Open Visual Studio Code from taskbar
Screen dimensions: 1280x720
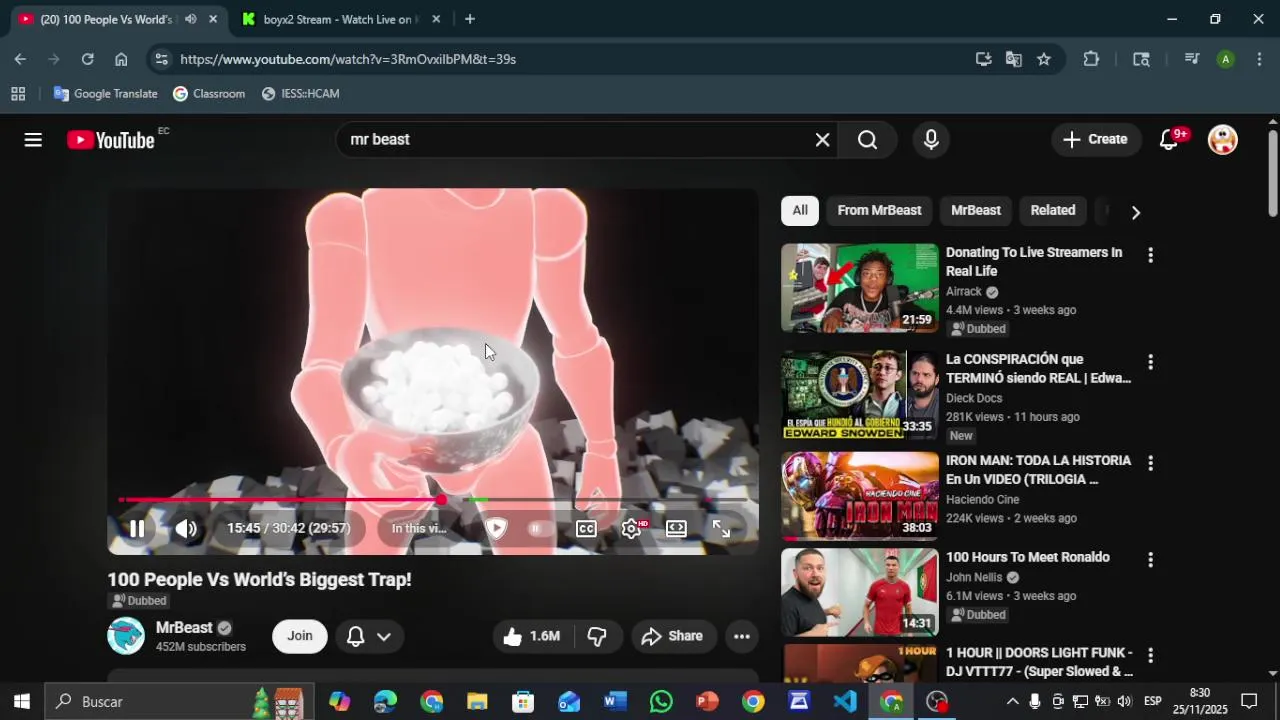tap(845, 702)
